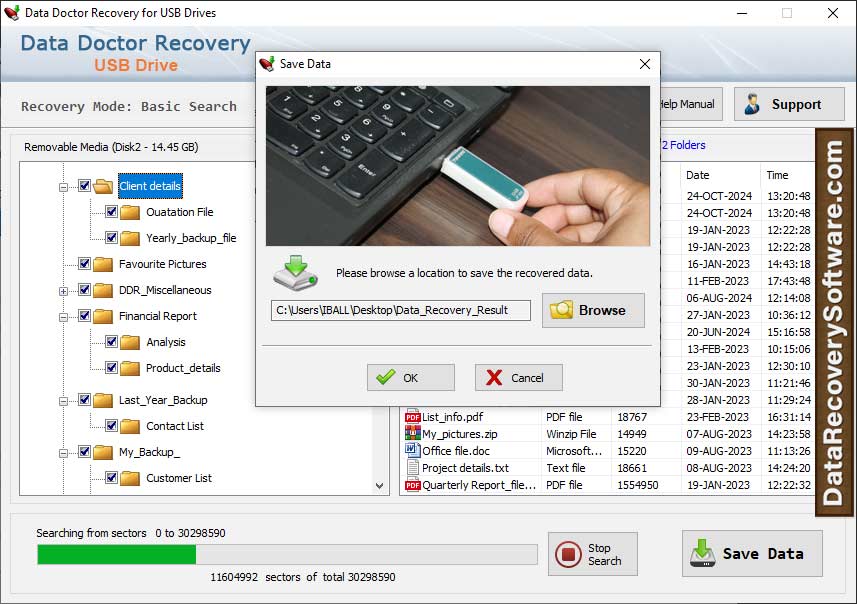Confirm with the OK button

click(x=410, y=378)
